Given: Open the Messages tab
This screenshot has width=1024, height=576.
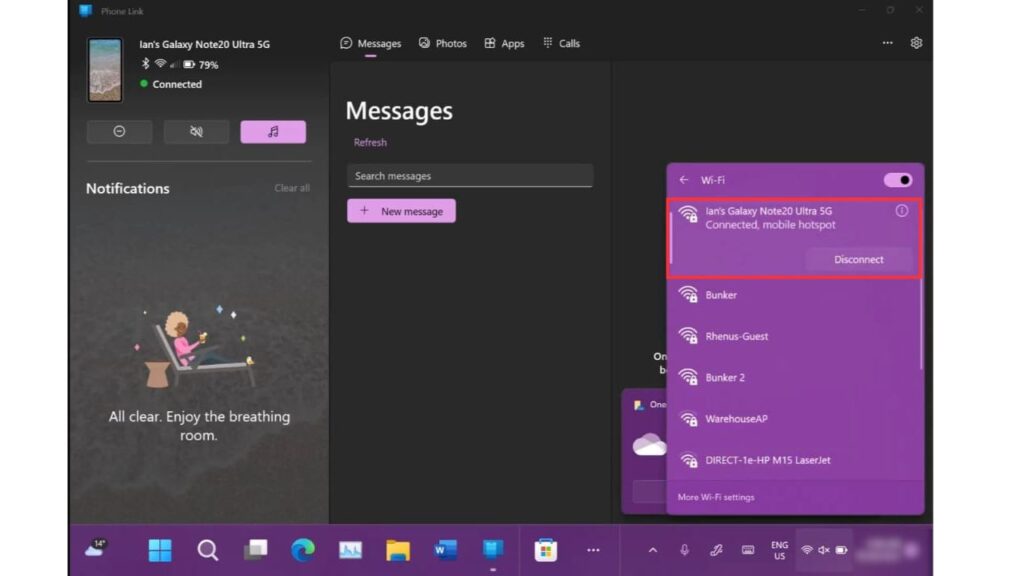Looking at the screenshot, I should (x=370, y=44).
